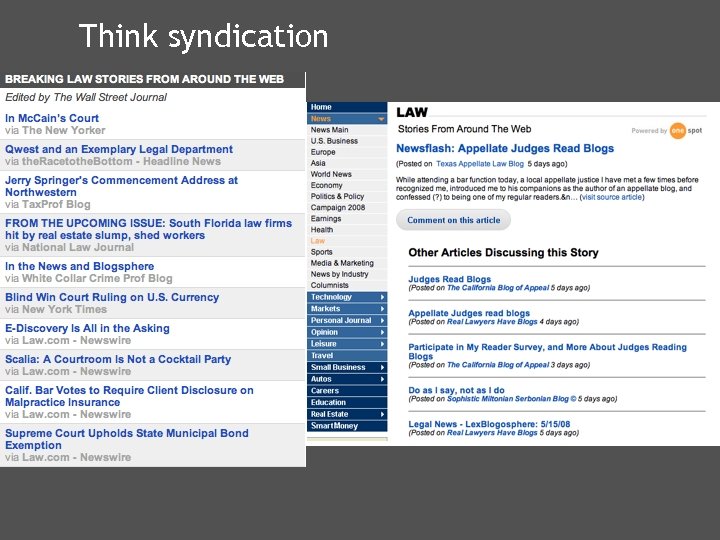Open Appellate Judges read blogs article

(469, 313)
